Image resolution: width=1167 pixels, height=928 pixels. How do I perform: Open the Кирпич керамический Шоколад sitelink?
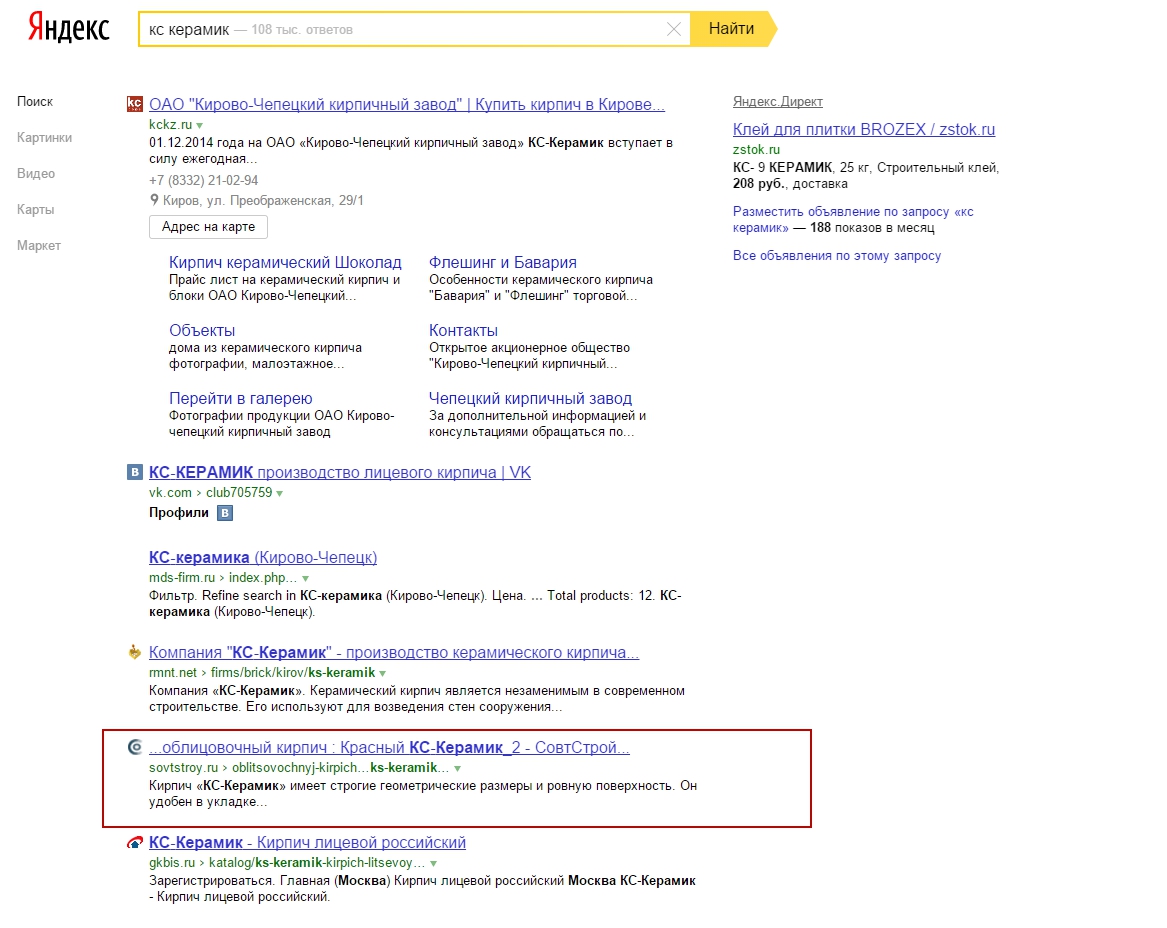click(x=285, y=262)
